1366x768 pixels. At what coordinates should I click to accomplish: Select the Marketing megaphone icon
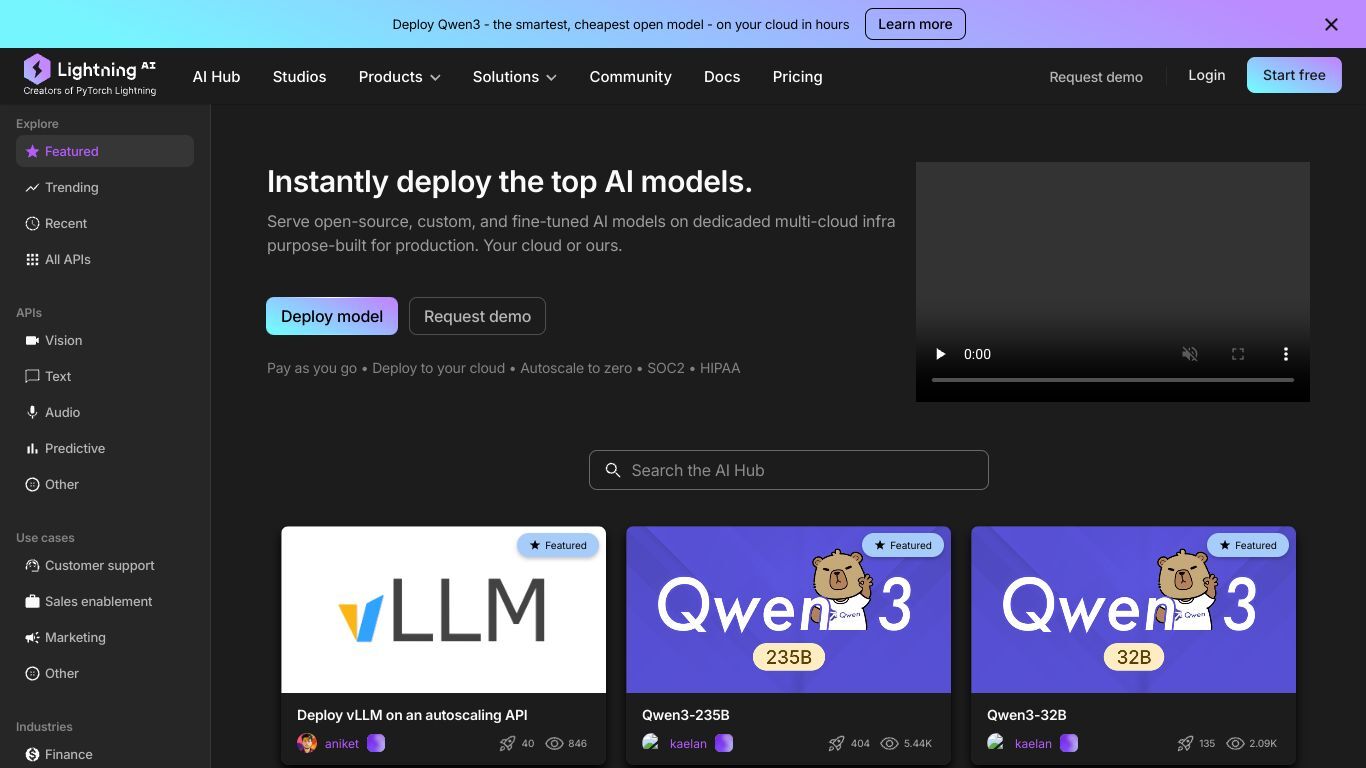pos(32,638)
